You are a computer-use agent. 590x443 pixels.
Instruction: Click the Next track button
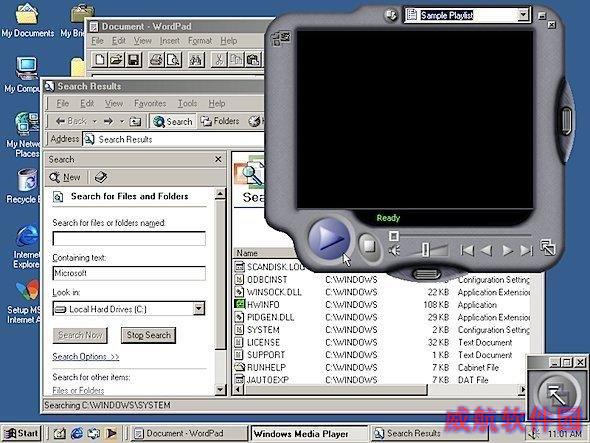(x=526, y=250)
